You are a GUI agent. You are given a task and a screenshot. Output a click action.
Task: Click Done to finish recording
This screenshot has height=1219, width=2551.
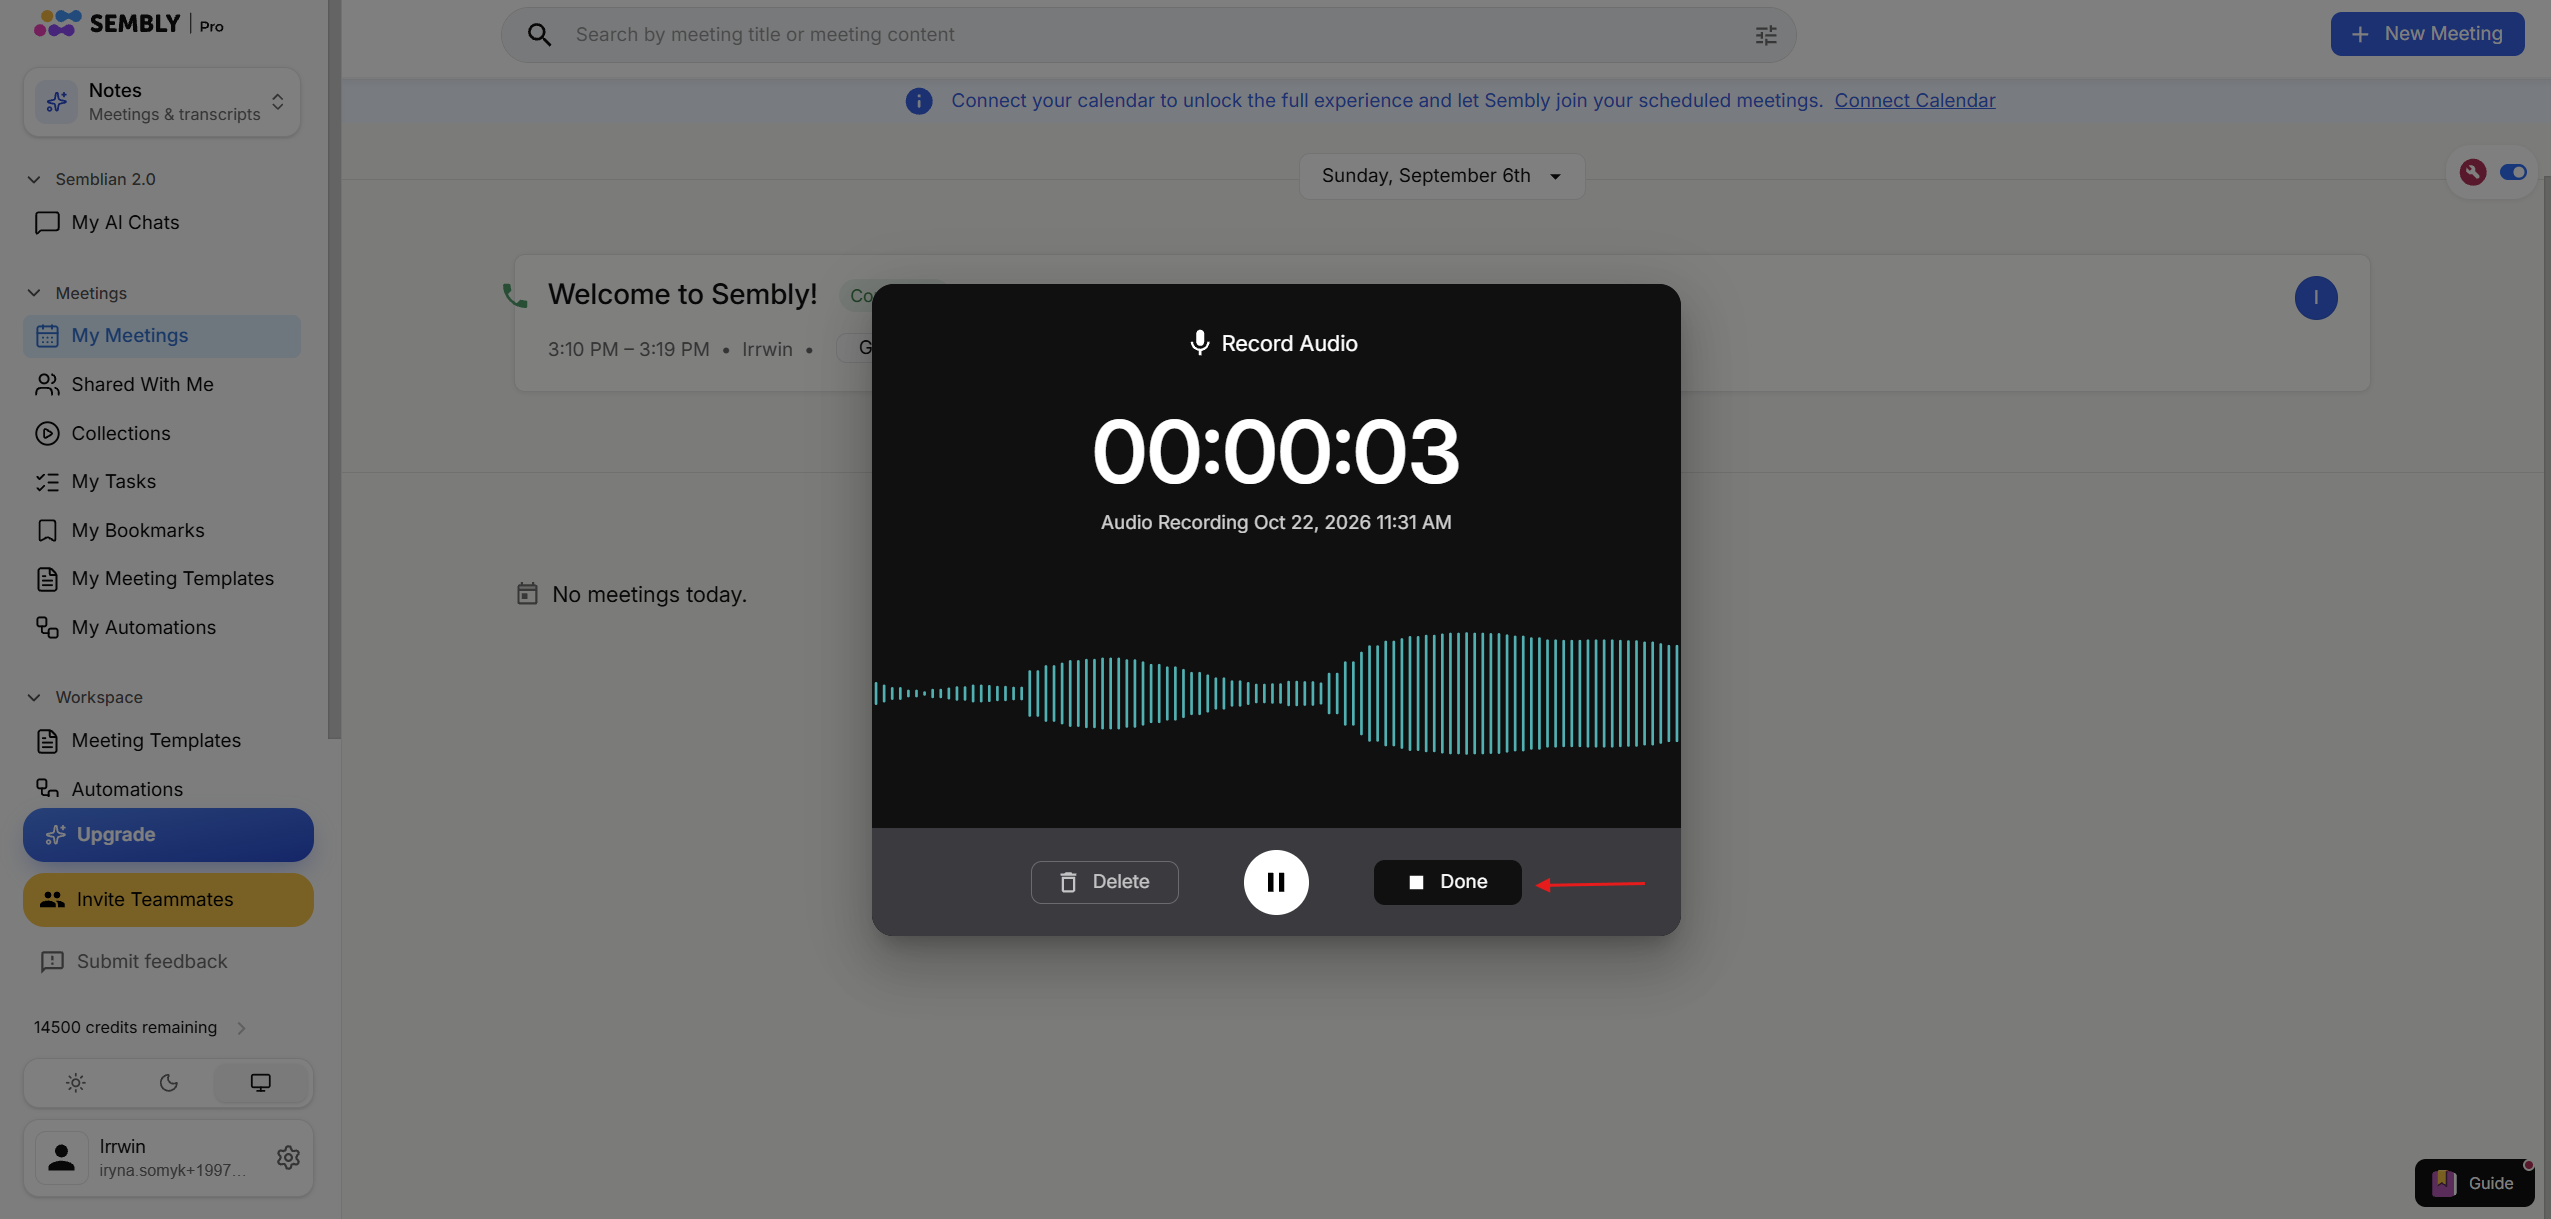tap(1447, 882)
